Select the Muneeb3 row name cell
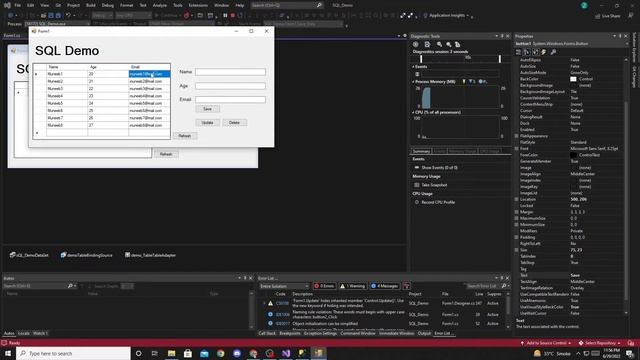This screenshot has height=360, width=640. click(x=67, y=89)
